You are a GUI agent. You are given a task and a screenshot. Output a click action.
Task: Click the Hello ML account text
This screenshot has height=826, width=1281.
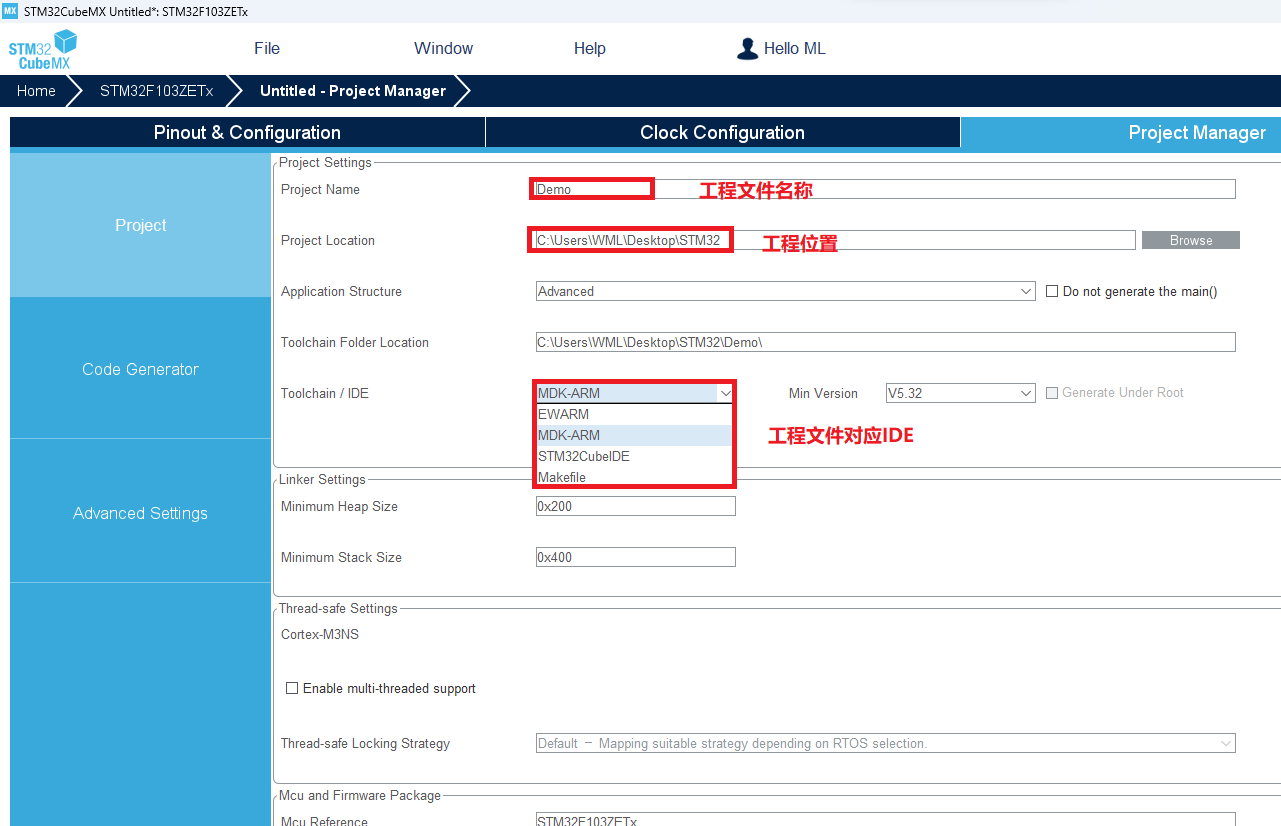pos(795,48)
